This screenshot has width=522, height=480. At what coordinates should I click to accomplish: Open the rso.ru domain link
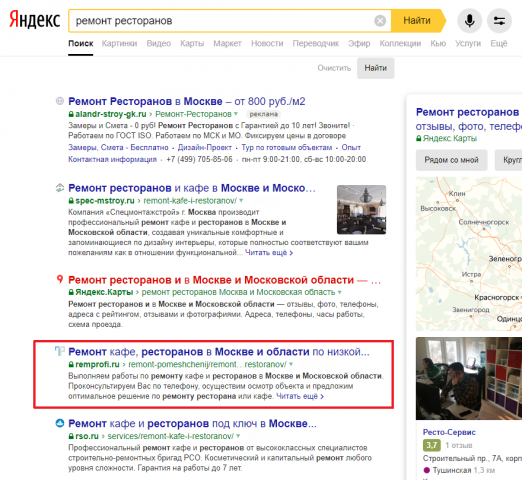coord(87,436)
